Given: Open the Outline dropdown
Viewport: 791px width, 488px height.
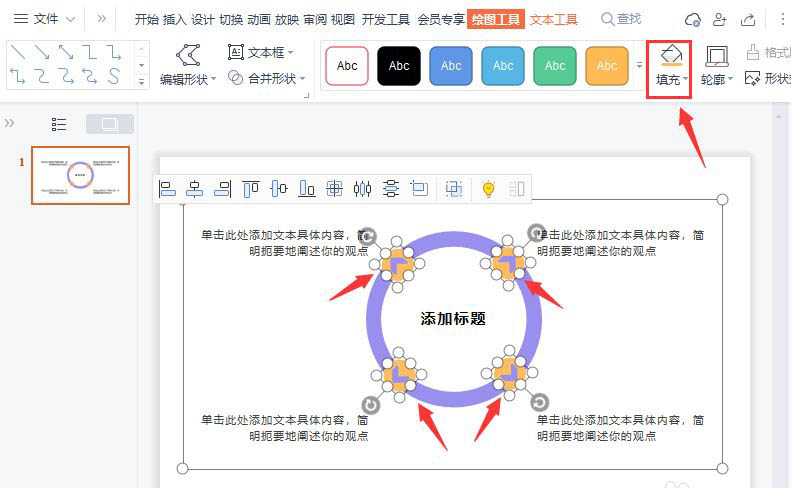Looking at the screenshot, I should [x=731, y=80].
